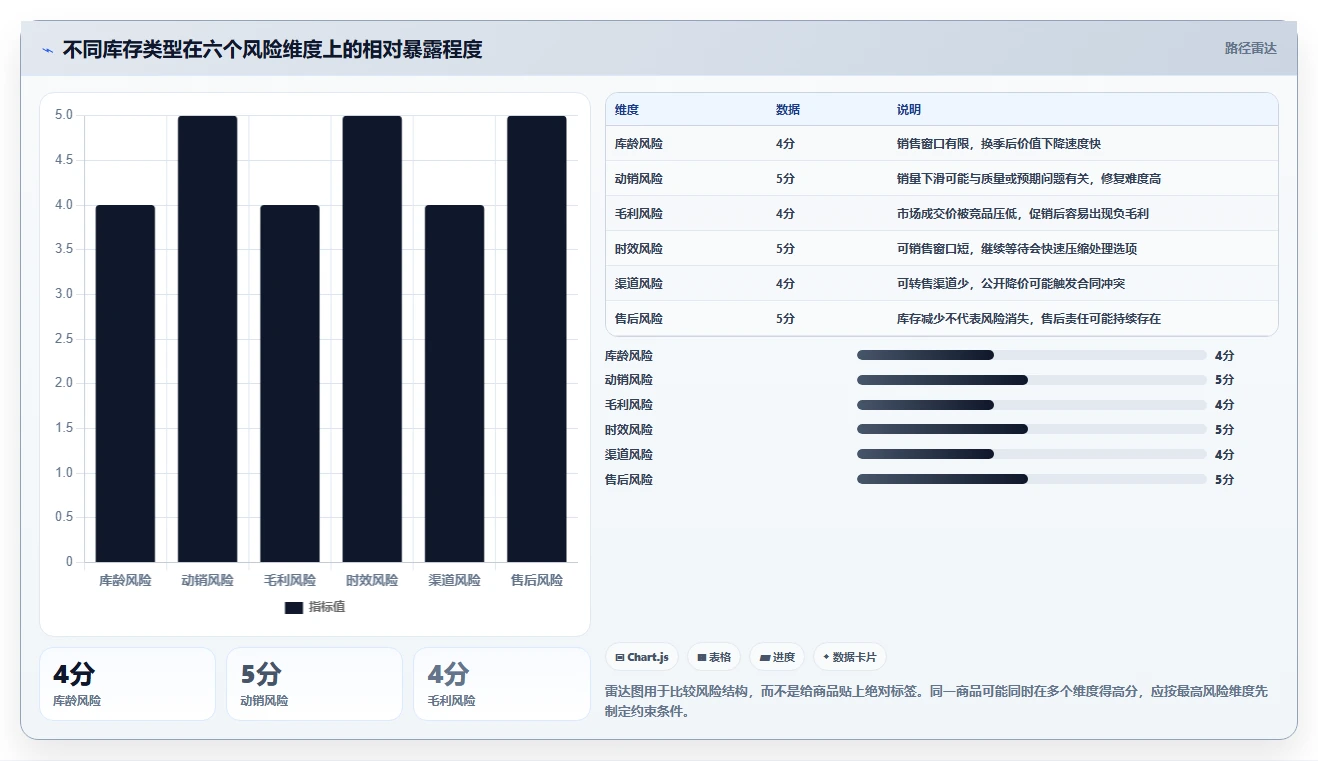This screenshot has height=761, width=1318.
Task: Click the 动销风险 progress bar
Action: 1032,380
